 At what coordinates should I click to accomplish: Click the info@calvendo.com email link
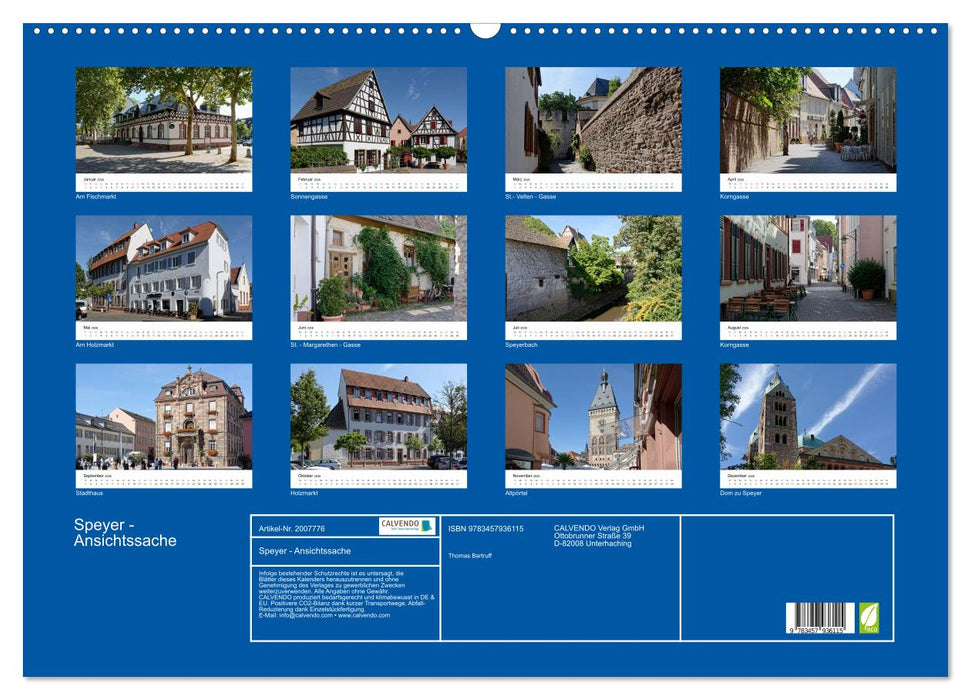click(x=304, y=616)
